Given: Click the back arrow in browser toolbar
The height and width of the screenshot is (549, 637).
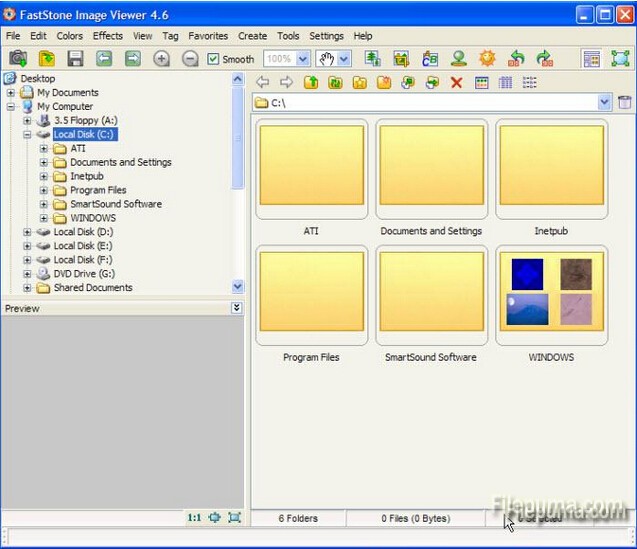Looking at the screenshot, I should coord(263,82).
